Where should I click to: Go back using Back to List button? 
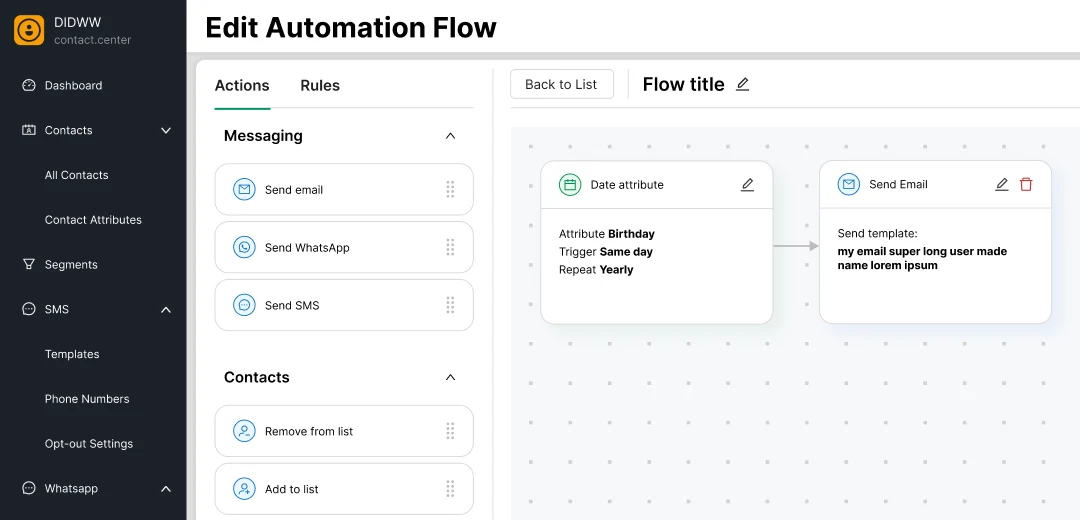coord(561,85)
